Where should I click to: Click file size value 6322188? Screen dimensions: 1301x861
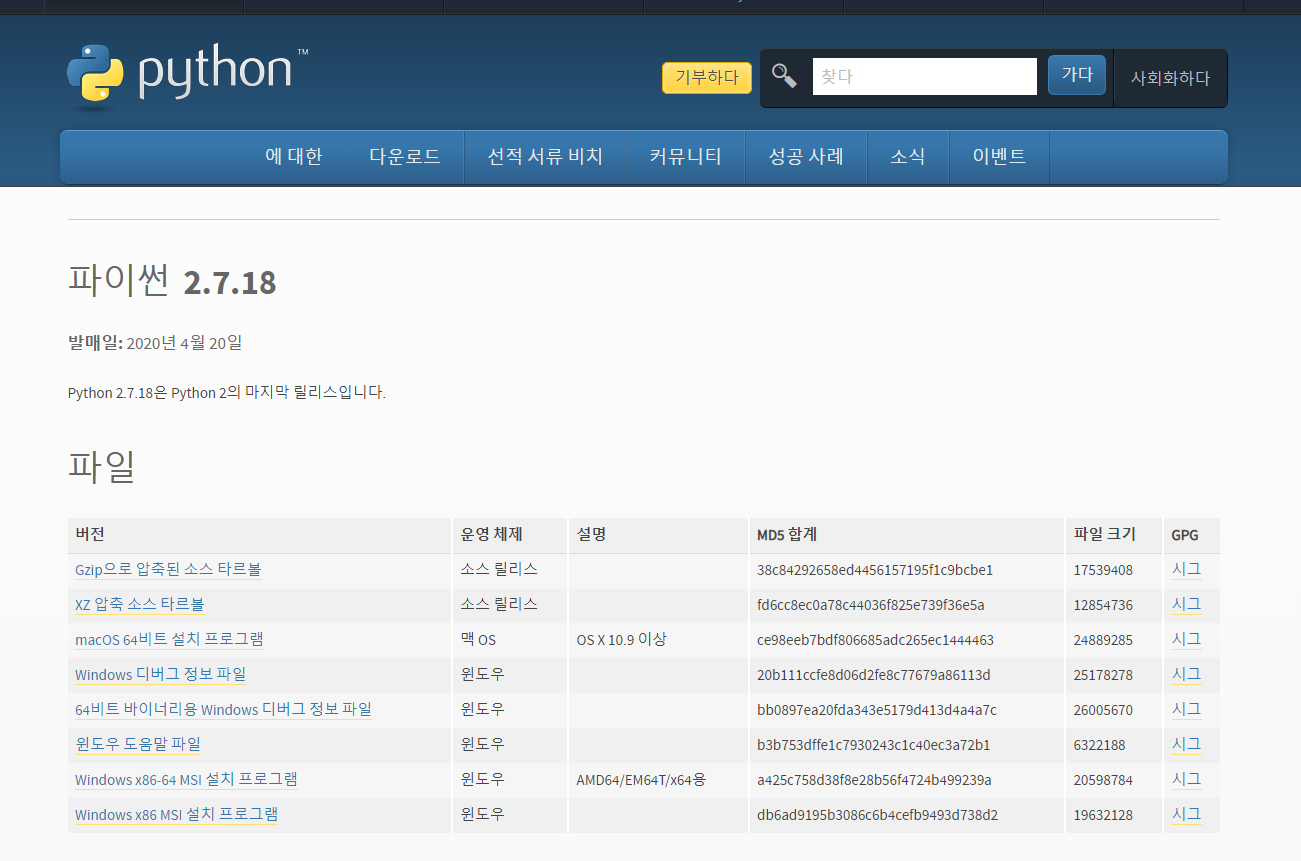1099,746
